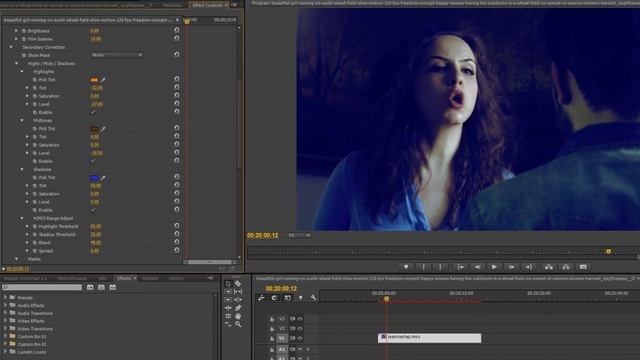This screenshot has height=360, width=640.
Task: Step back one frame in program monitor
Action: pyautogui.click(x=477, y=267)
